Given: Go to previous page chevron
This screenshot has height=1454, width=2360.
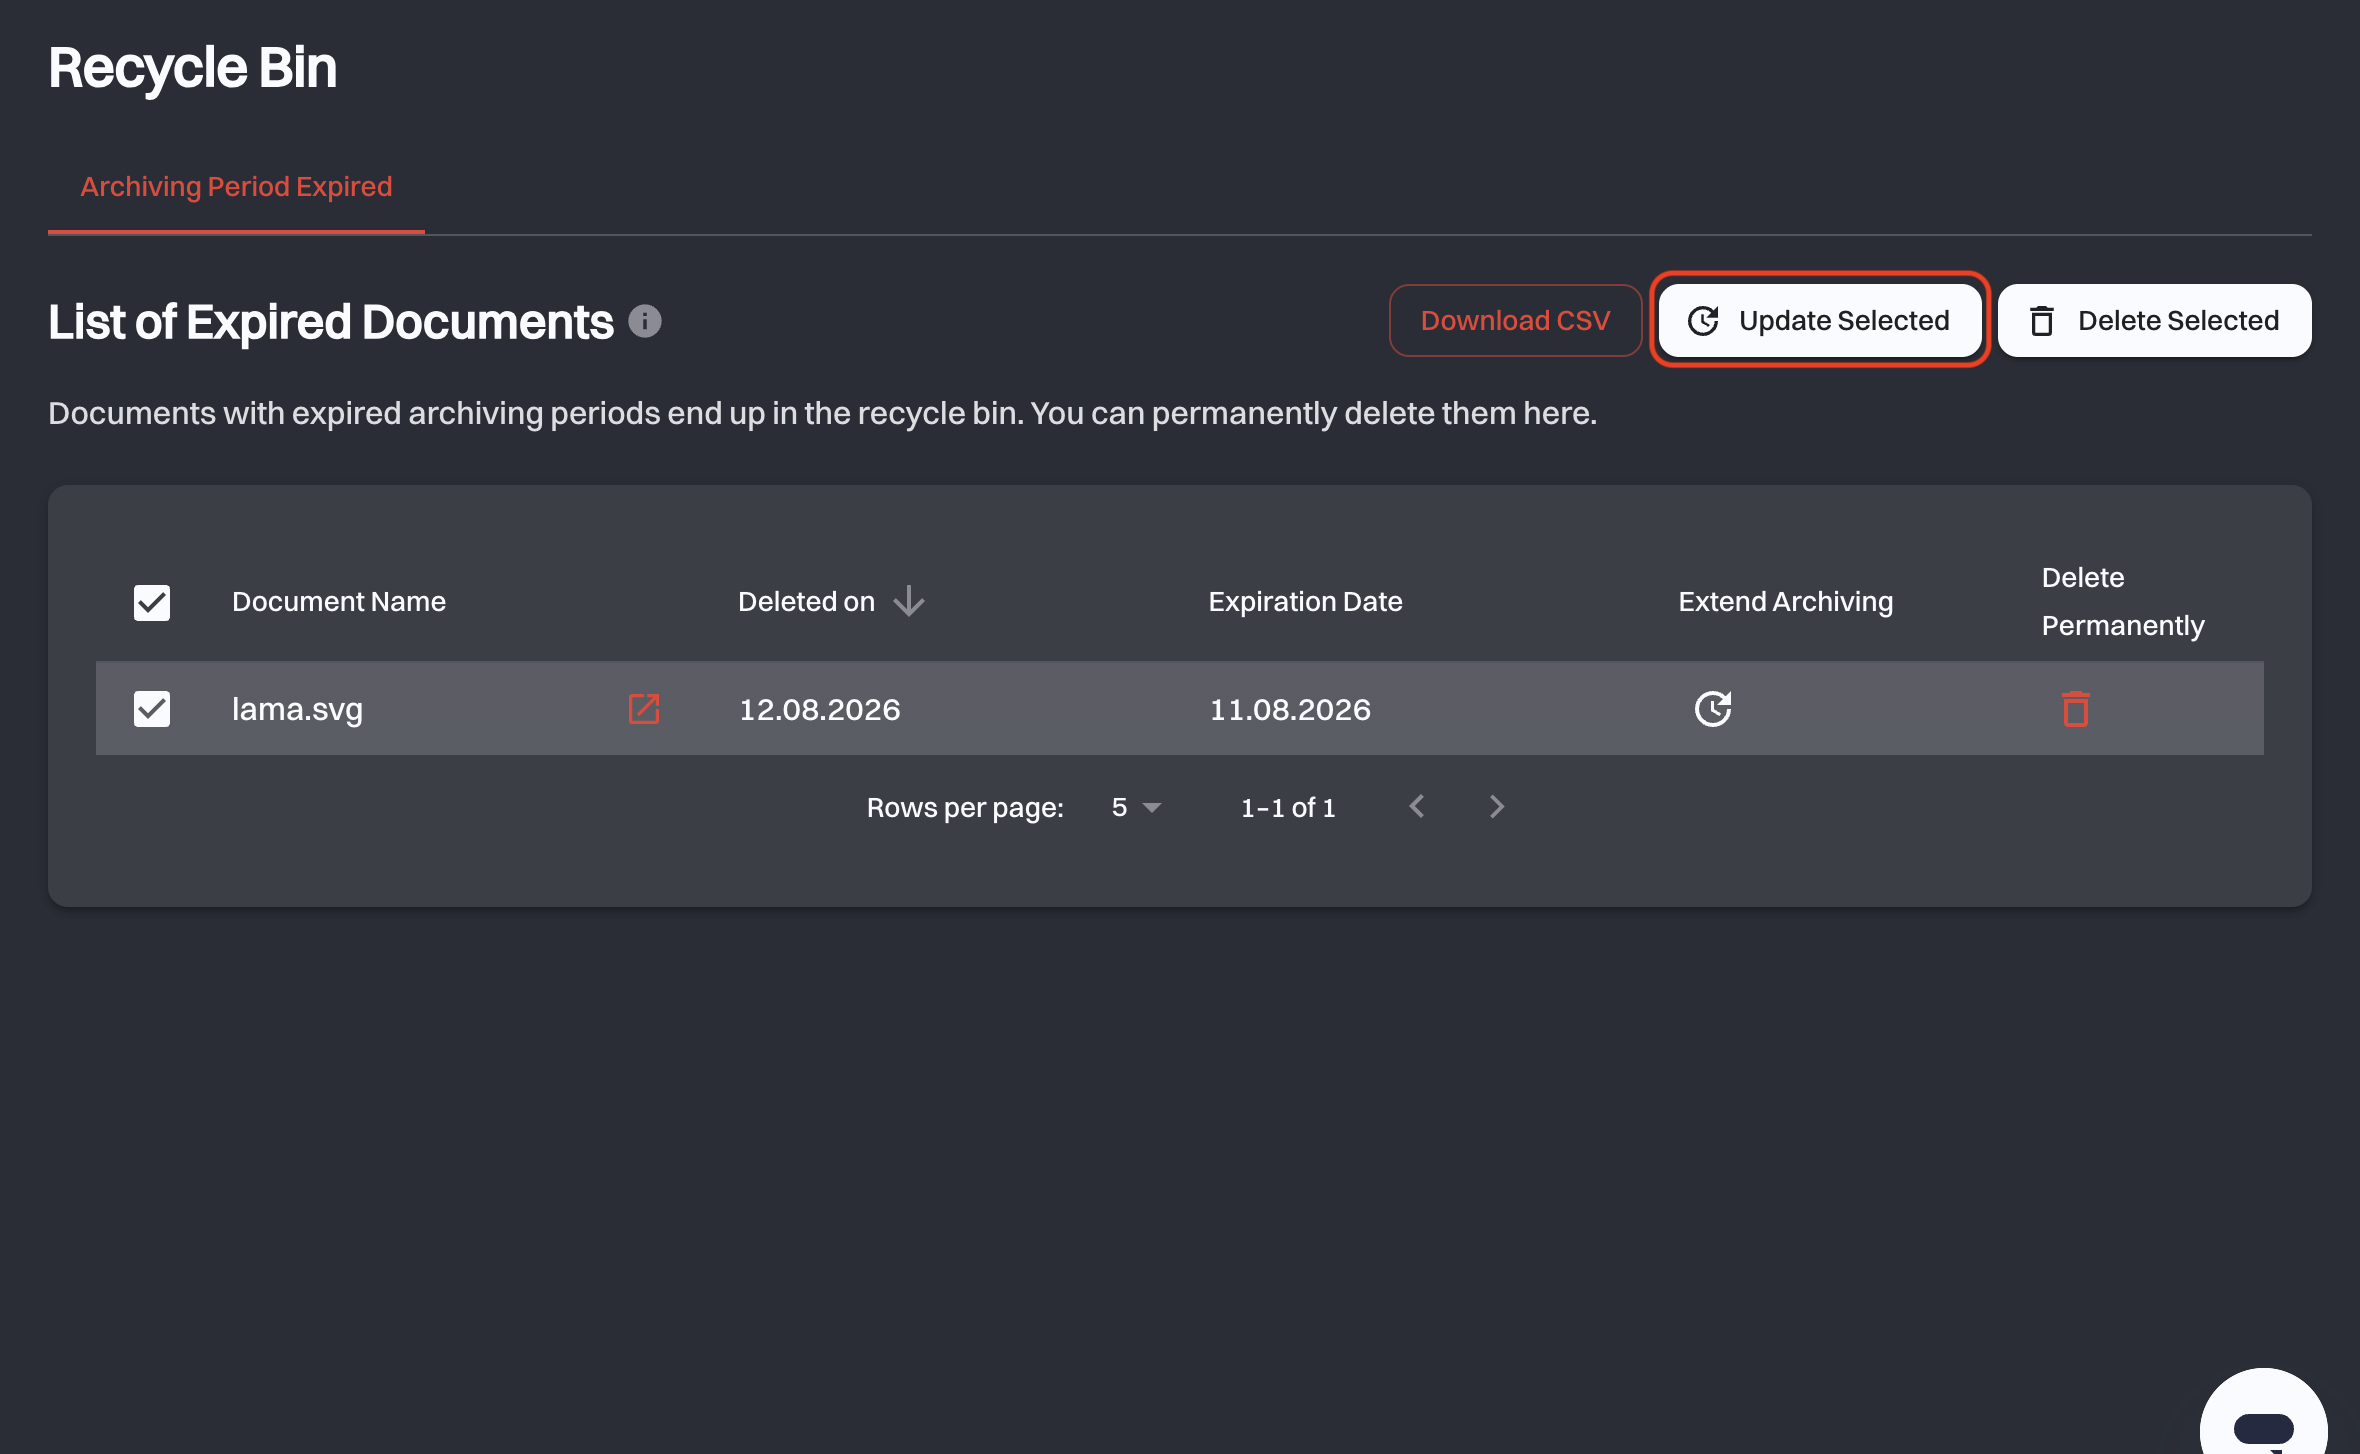Looking at the screenshot, I should coord(1417,807).
